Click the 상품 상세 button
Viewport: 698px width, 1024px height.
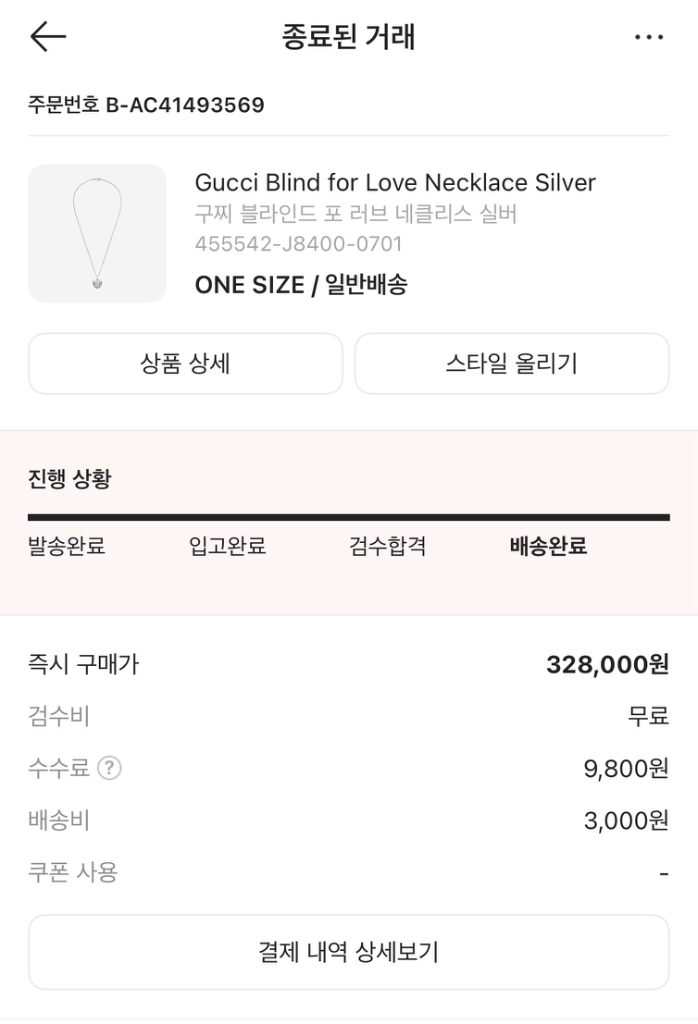(185, 364)
